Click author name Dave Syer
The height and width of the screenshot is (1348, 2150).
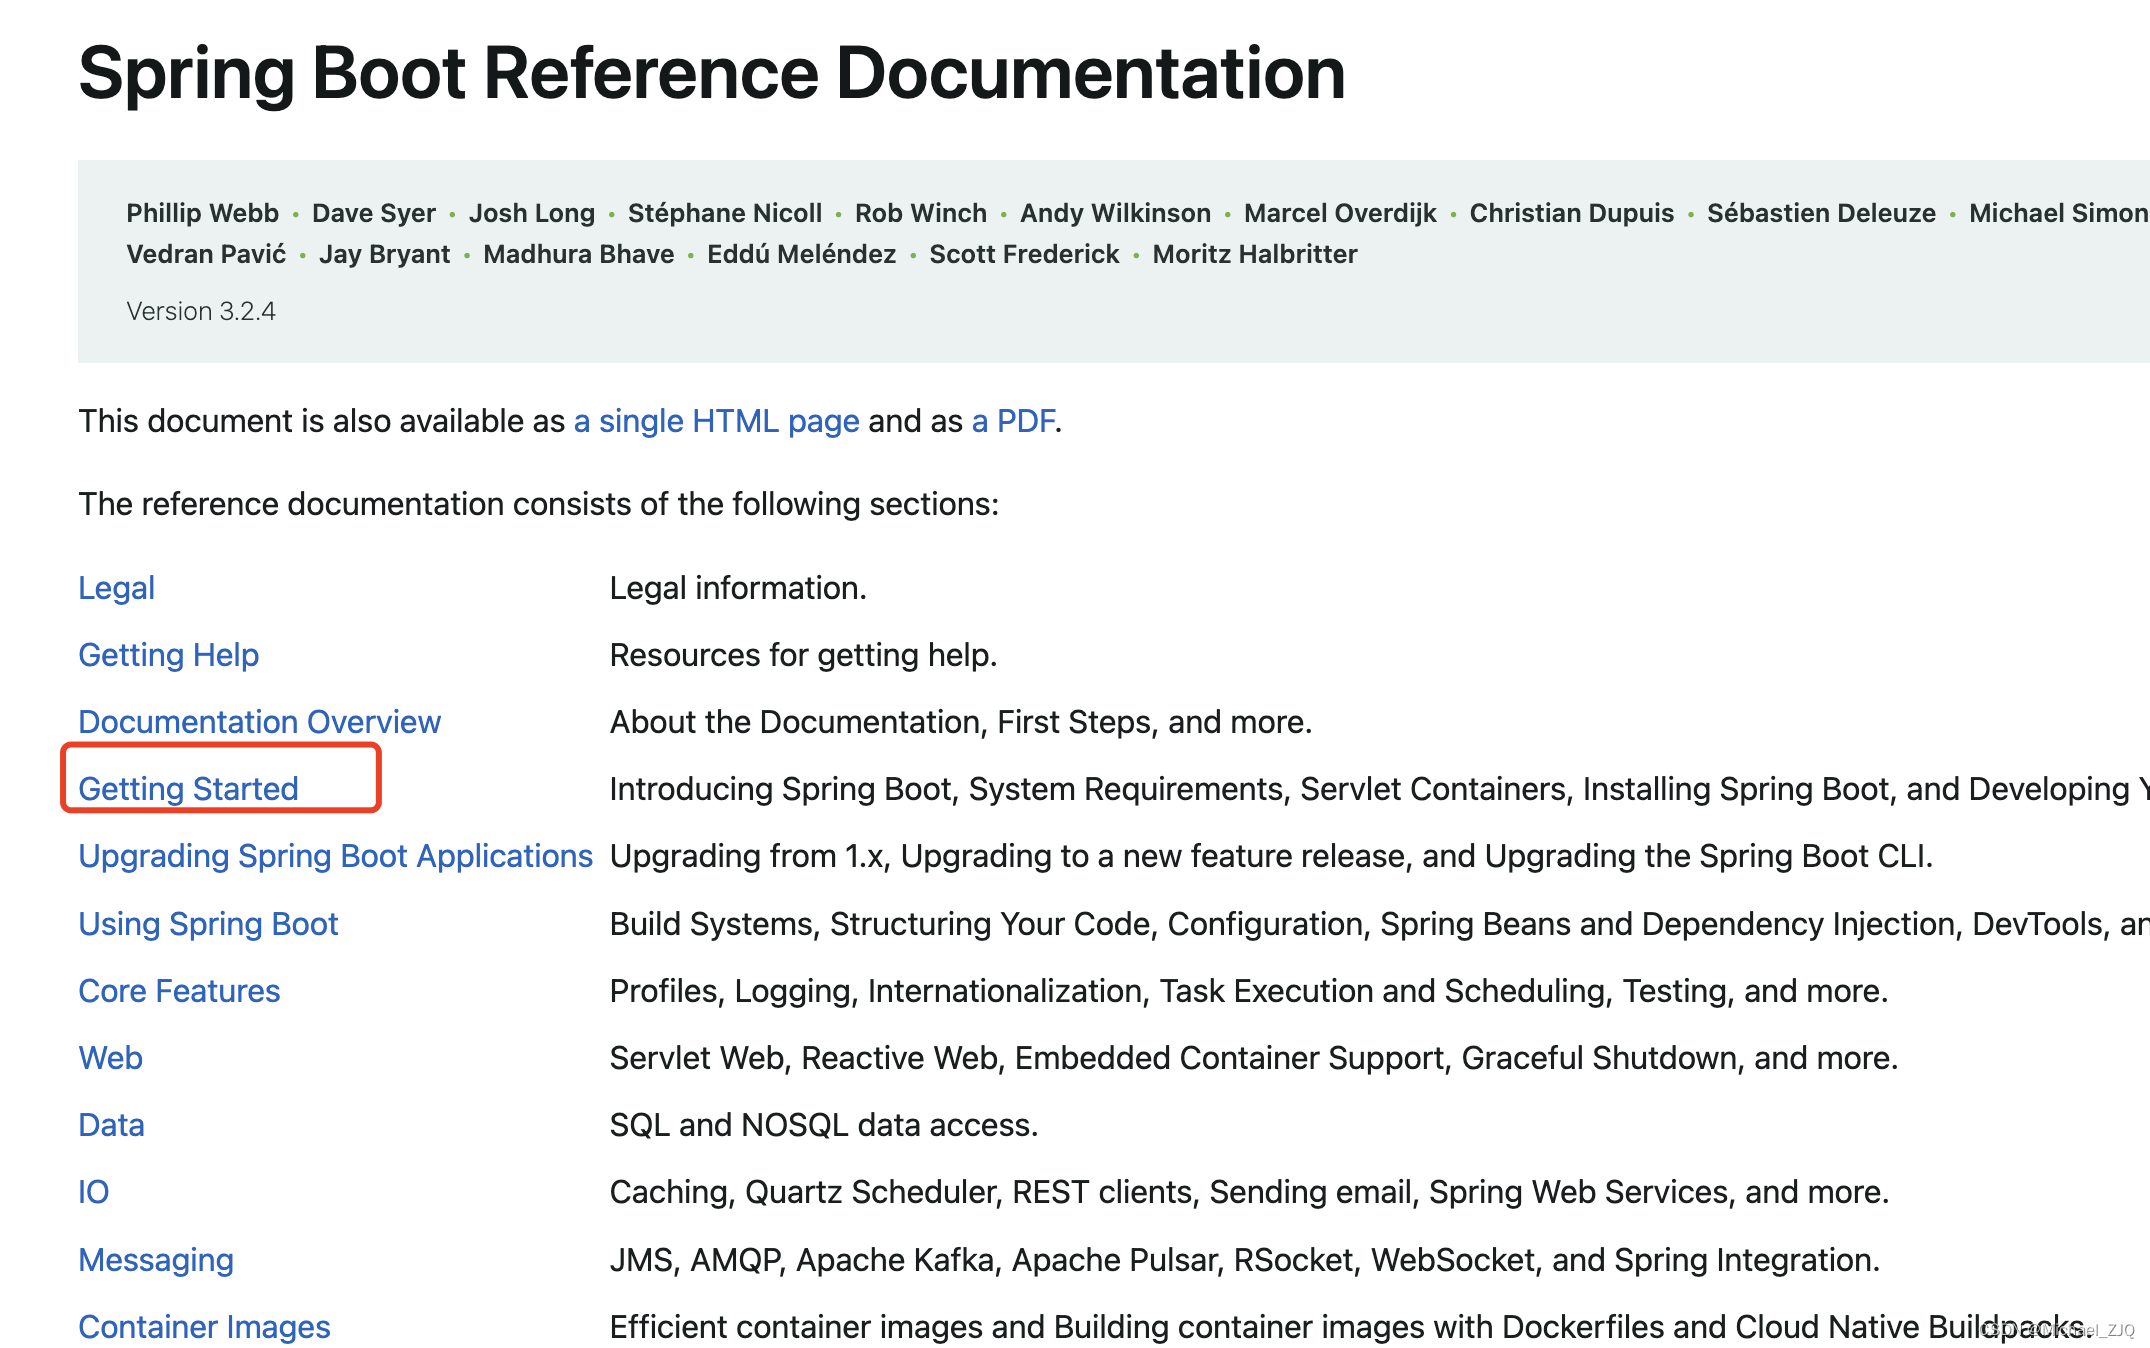click(374, 213)
